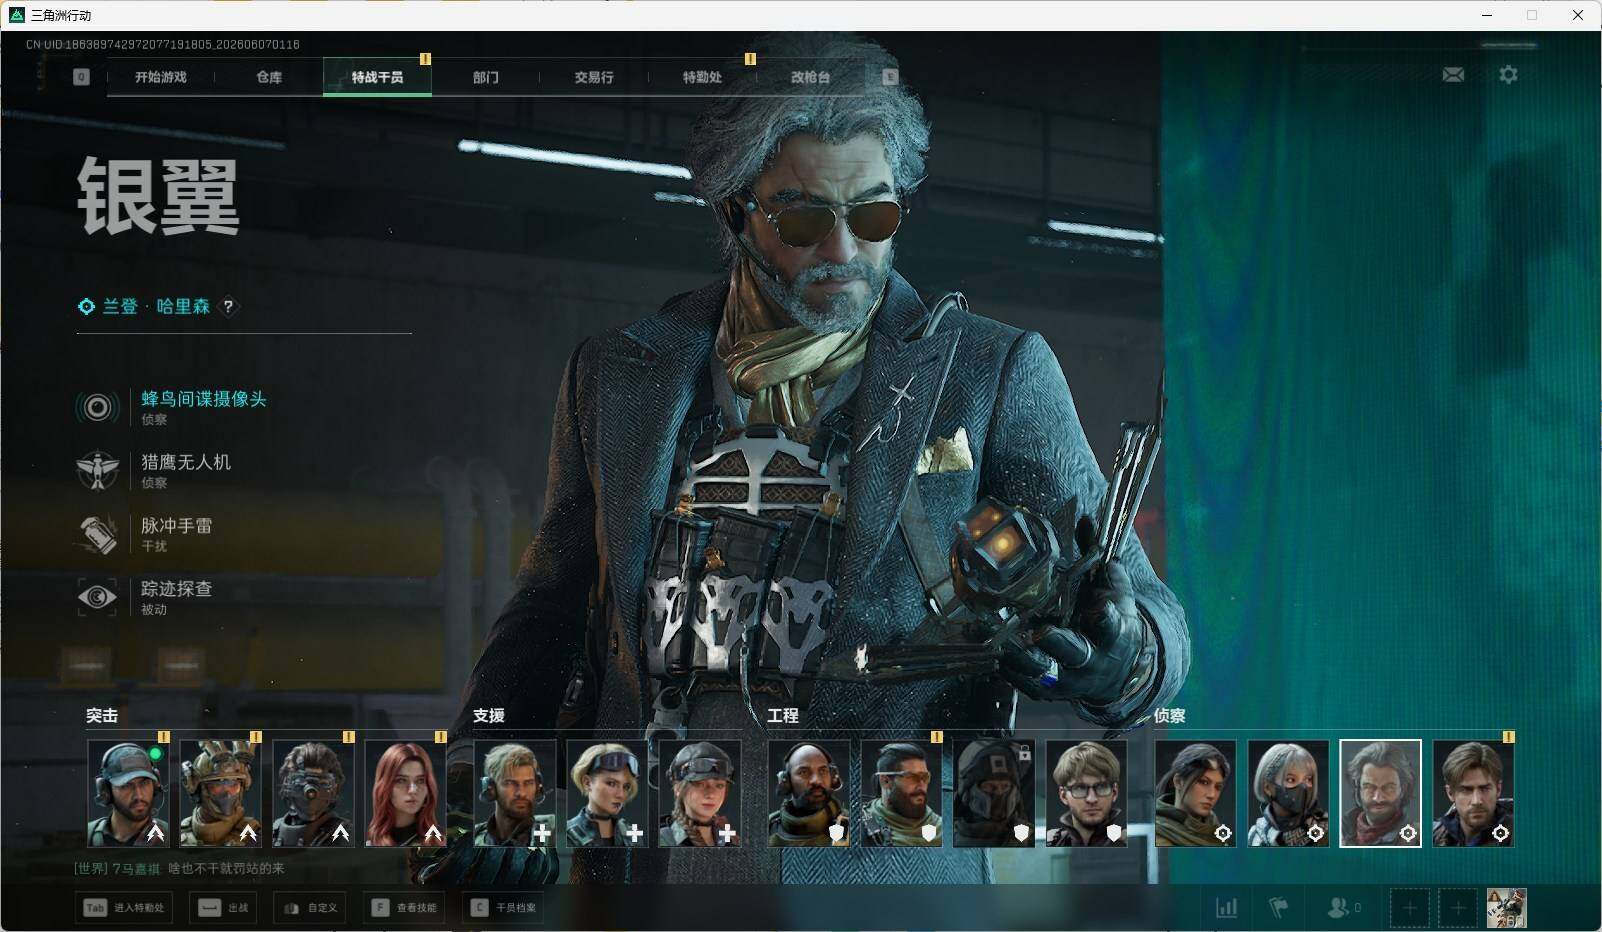Open the 部门 tab
This screenshot has height=932, width=1602.
tap(486, 77)
